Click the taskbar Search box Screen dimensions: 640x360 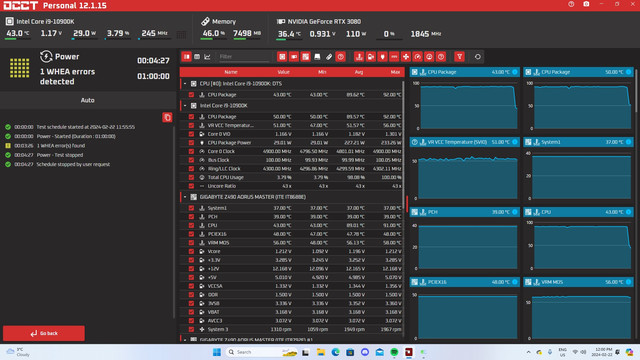tap(261, 352)
